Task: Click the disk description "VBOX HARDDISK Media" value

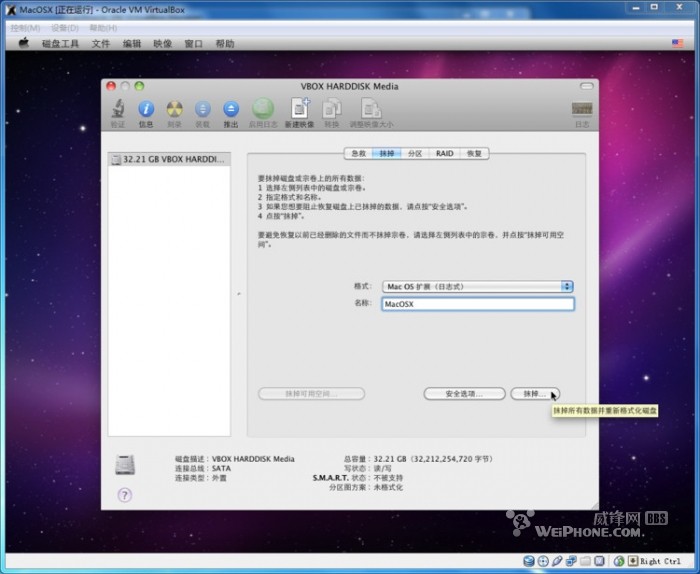Action: (x=253, y=459)
